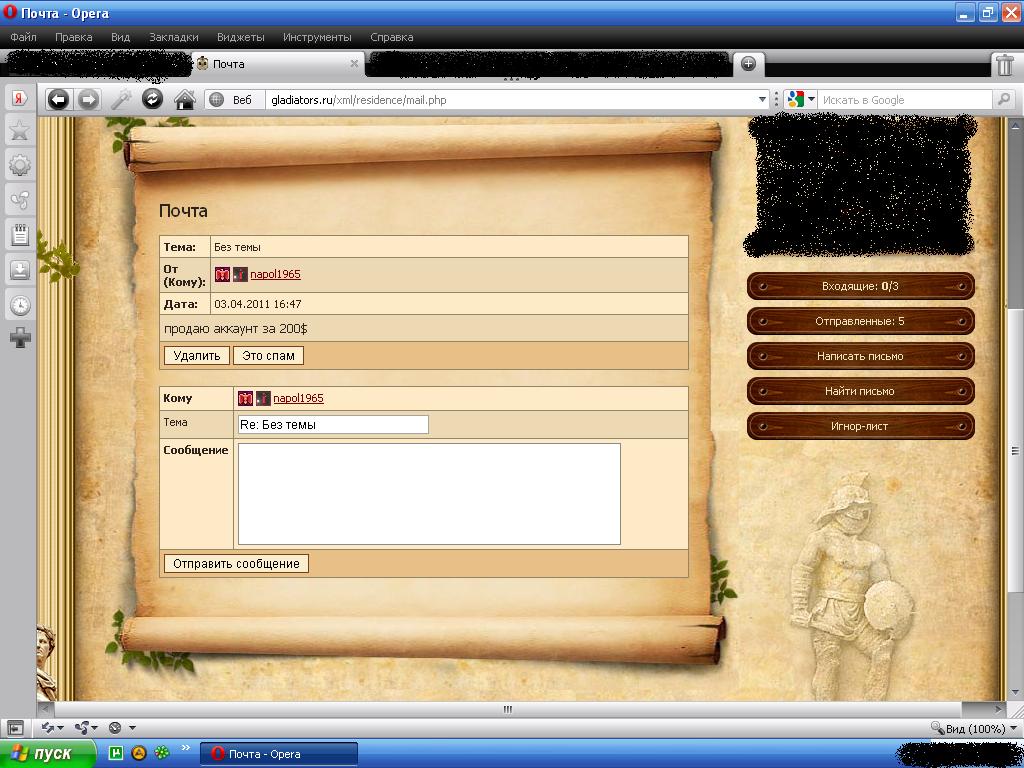This screenshot has height=768, width=1024.
Task: Open the Notes panel in sidebar
Action: click(x=19, y=235)
